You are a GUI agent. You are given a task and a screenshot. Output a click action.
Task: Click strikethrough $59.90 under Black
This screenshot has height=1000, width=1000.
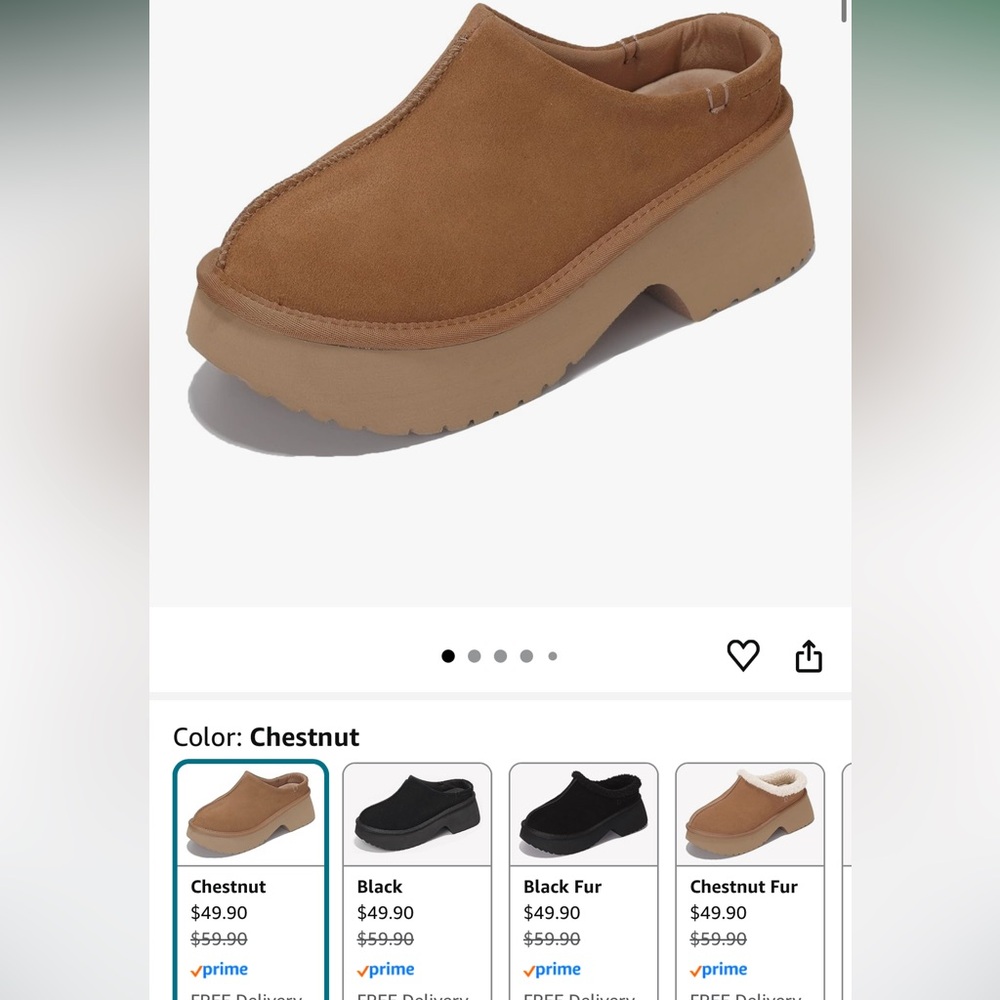(385, 939)
